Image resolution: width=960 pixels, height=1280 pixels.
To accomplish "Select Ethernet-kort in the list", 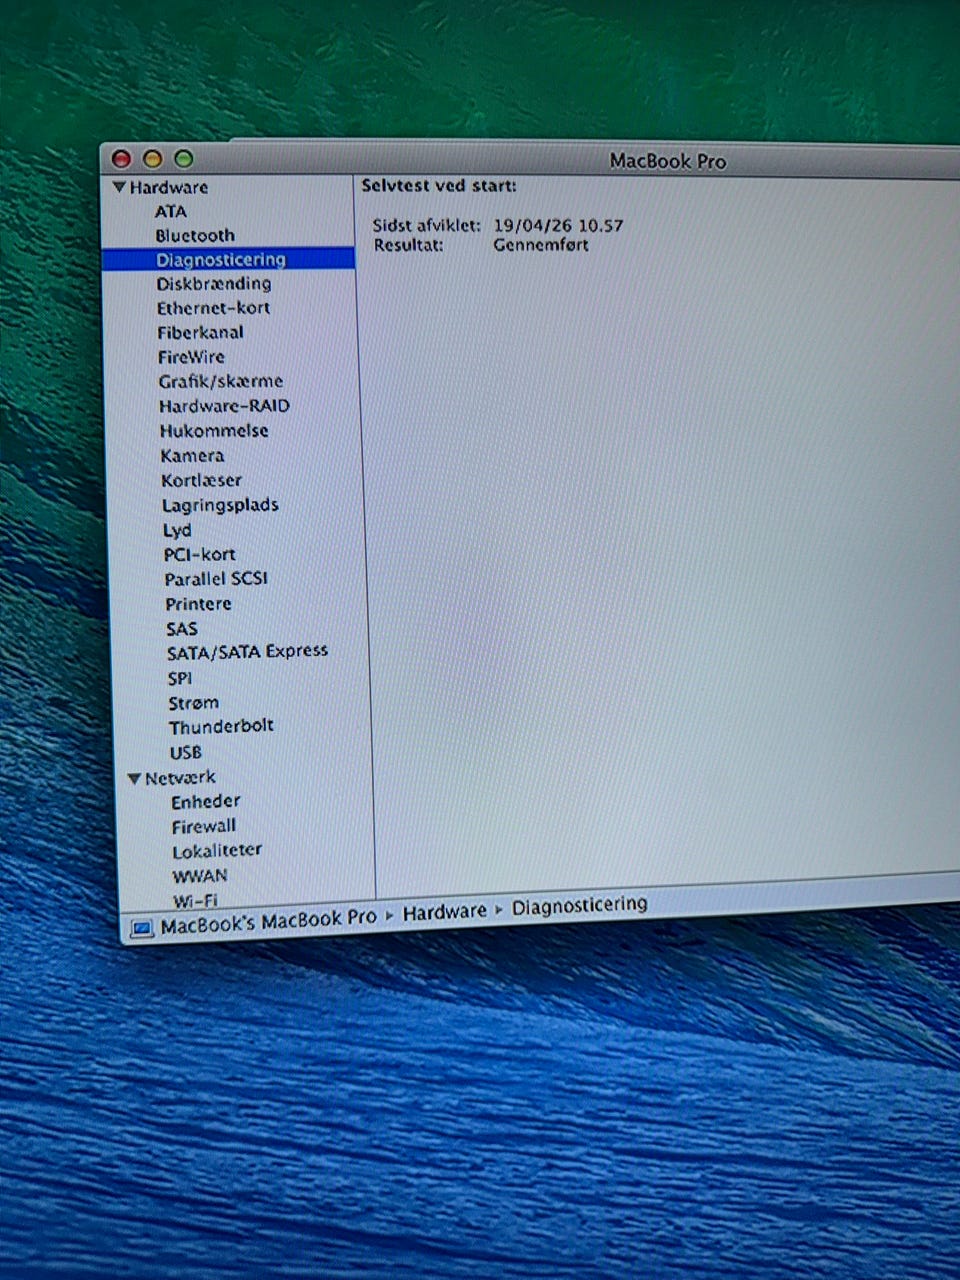I will tap(213, 308).
